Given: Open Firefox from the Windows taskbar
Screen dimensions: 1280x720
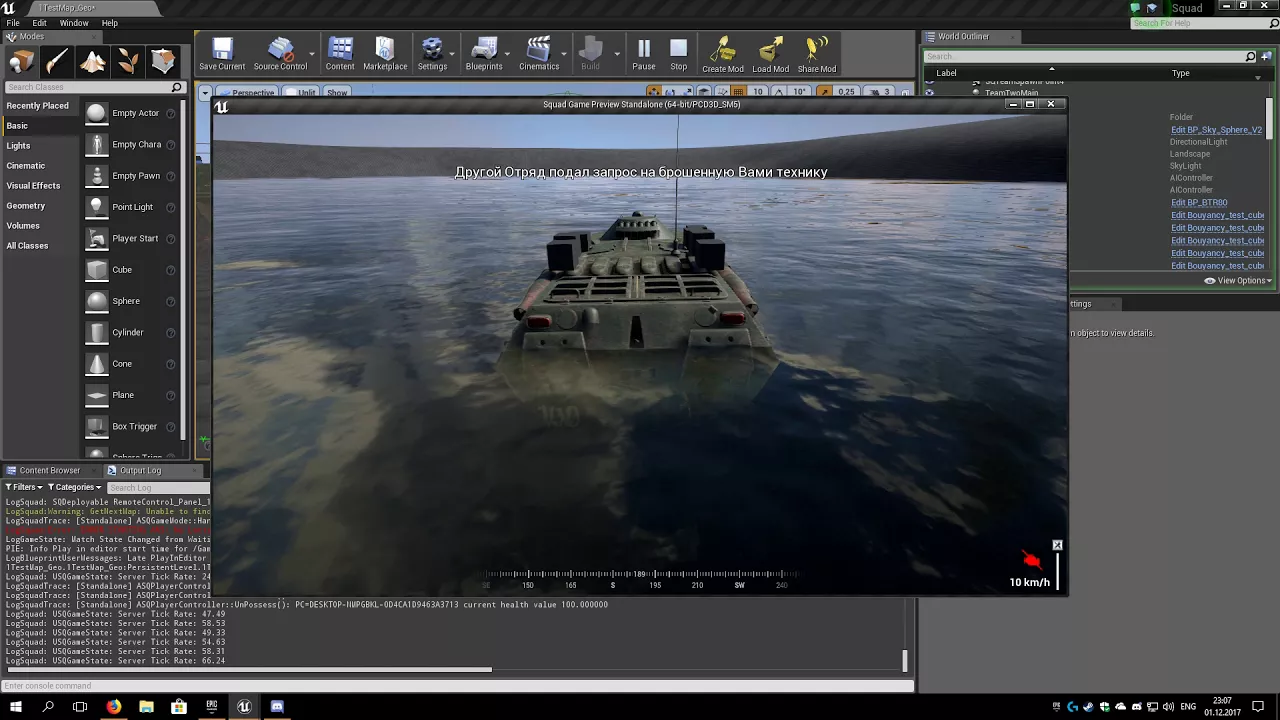Looking at the screenshot, I should (114, 707).
